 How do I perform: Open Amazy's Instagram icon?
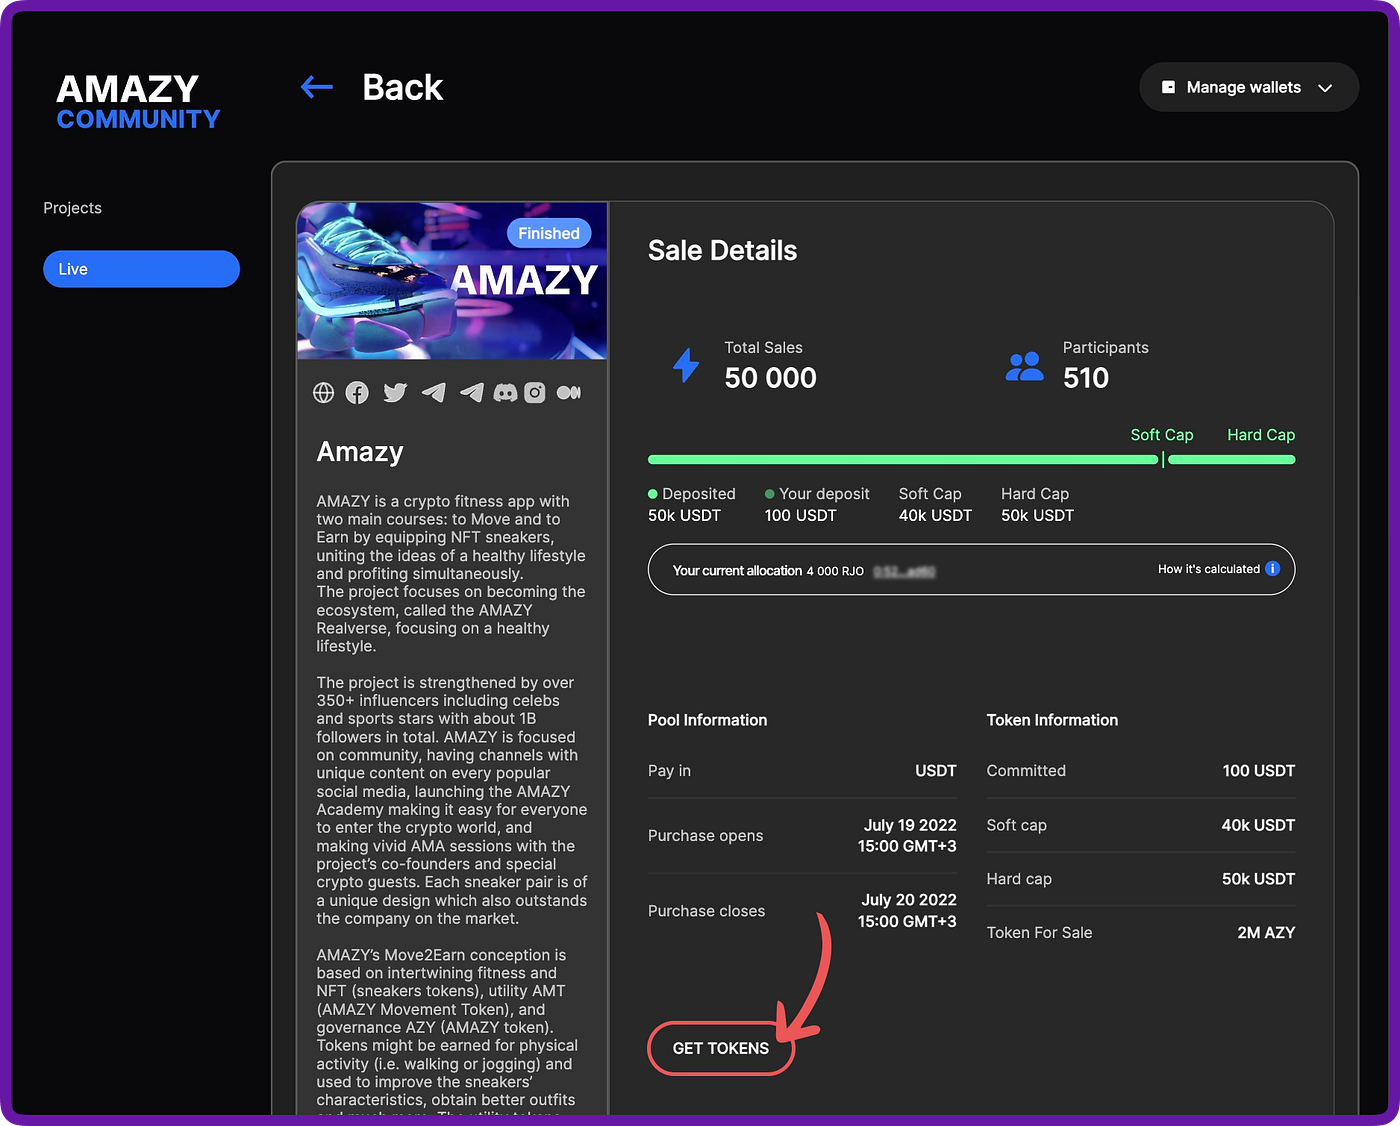535,393
